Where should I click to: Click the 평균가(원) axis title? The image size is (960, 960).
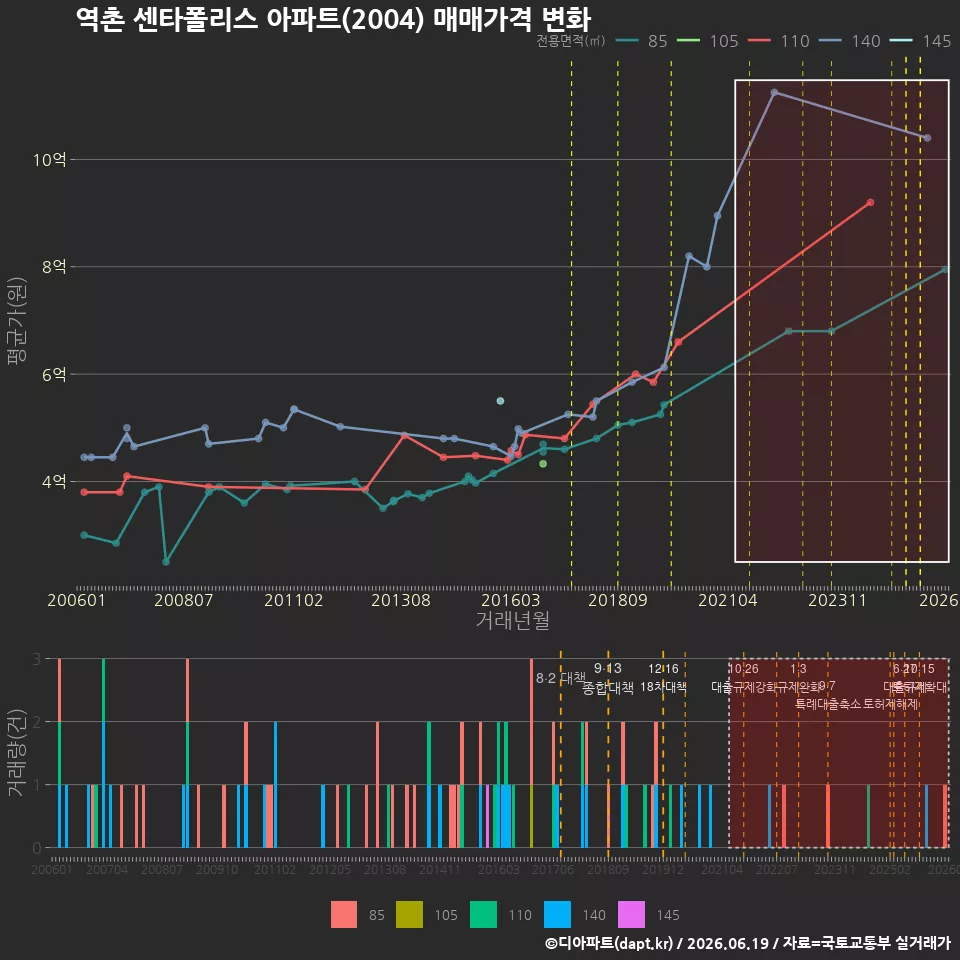coord(17,321)
